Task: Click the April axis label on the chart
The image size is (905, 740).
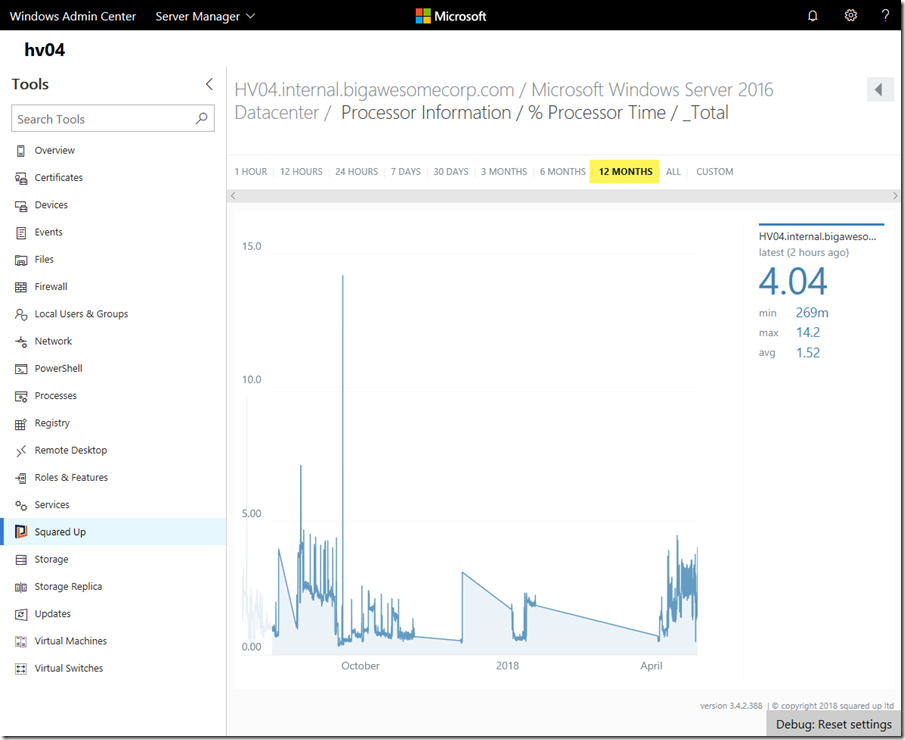Action: coord(651,666)
